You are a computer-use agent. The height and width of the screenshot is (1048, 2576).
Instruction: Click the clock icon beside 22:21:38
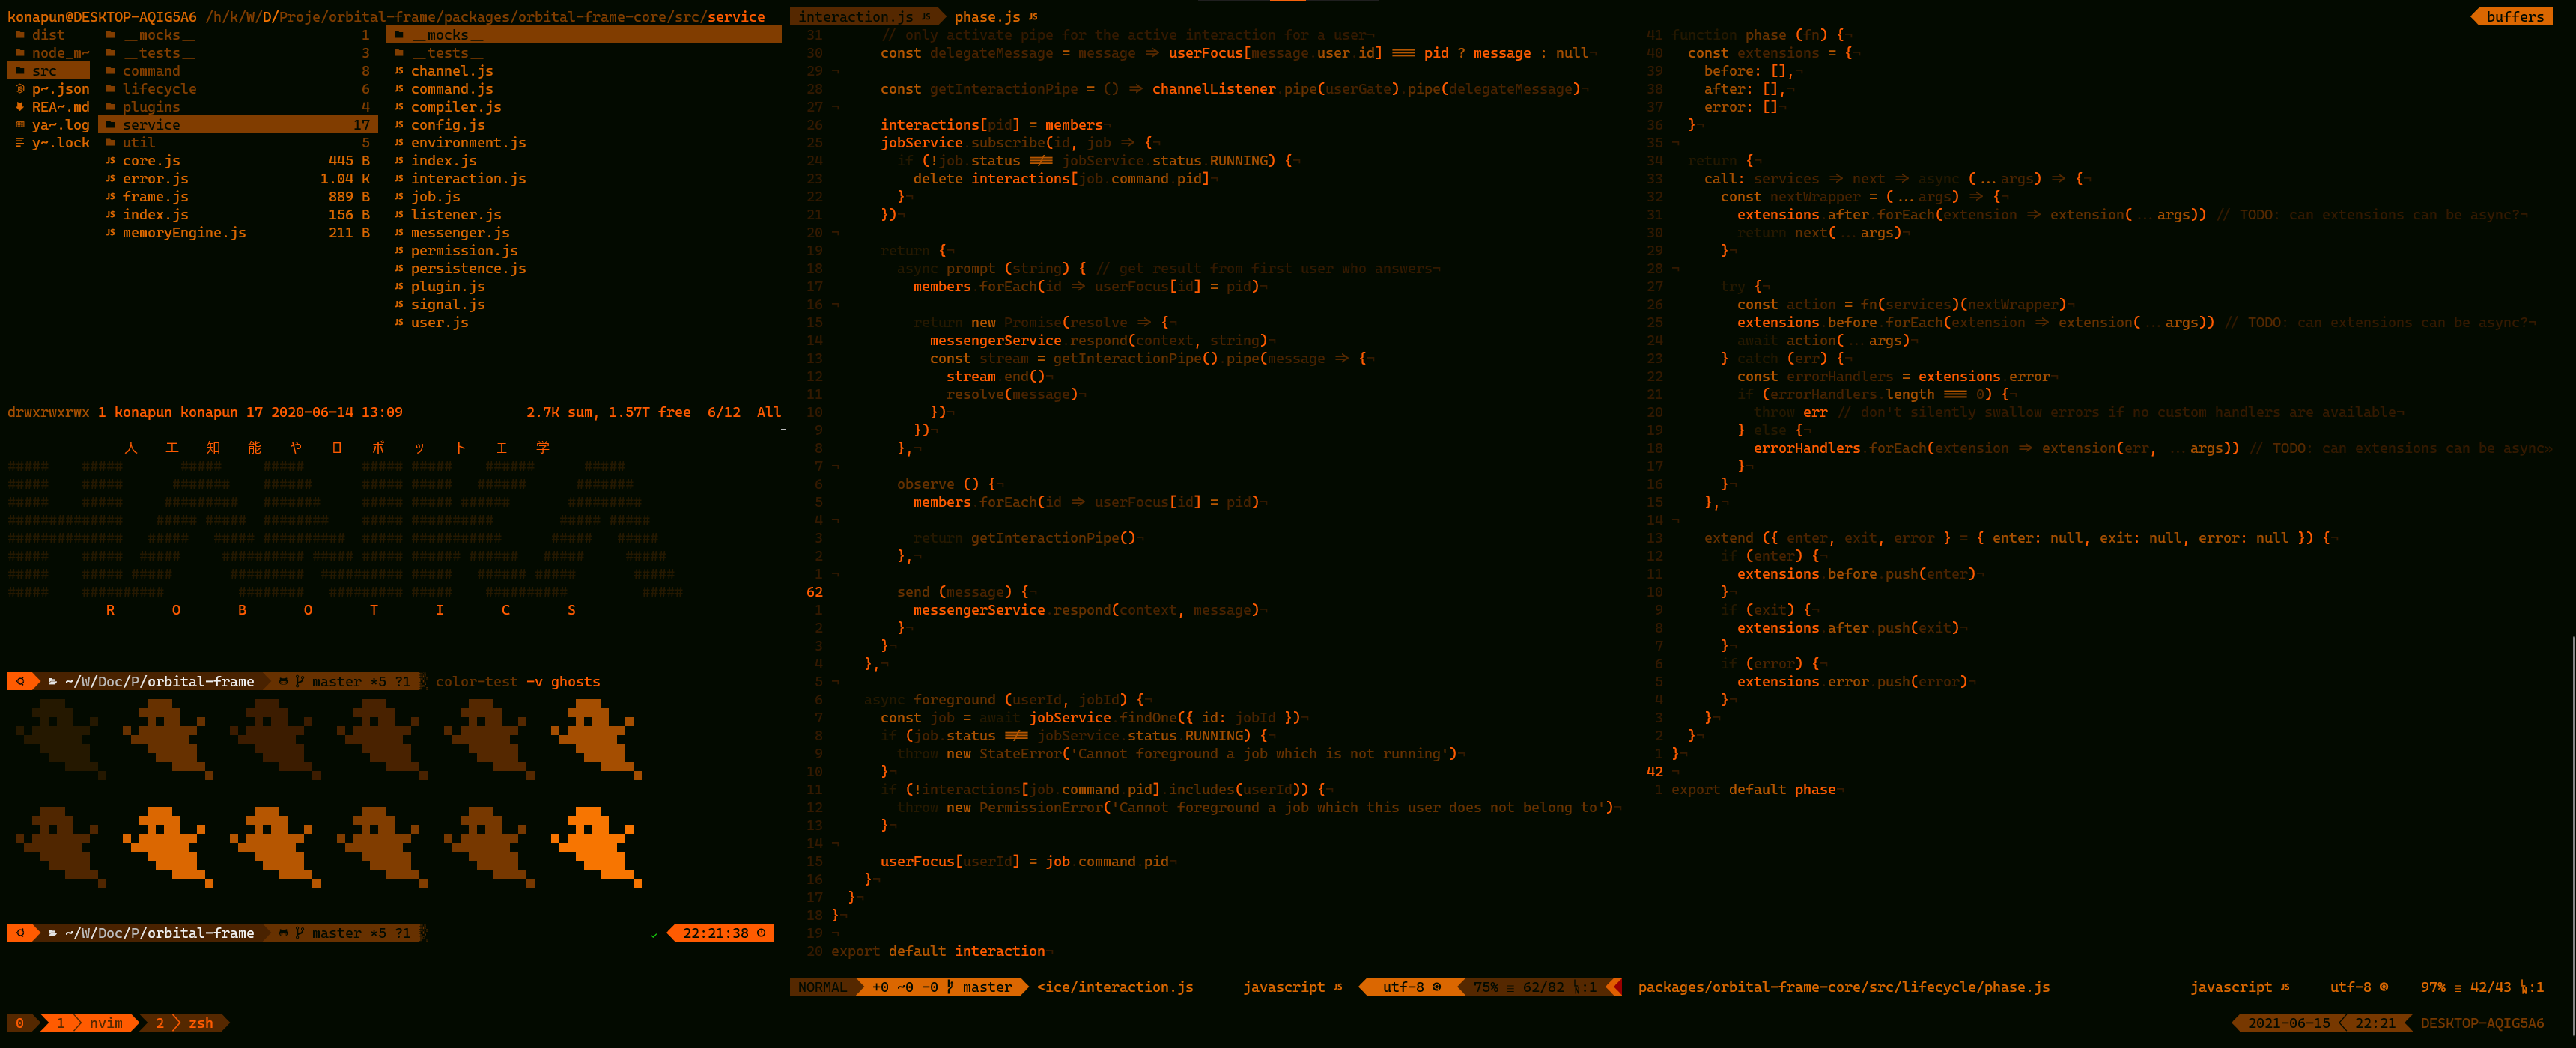pos(761,933)
